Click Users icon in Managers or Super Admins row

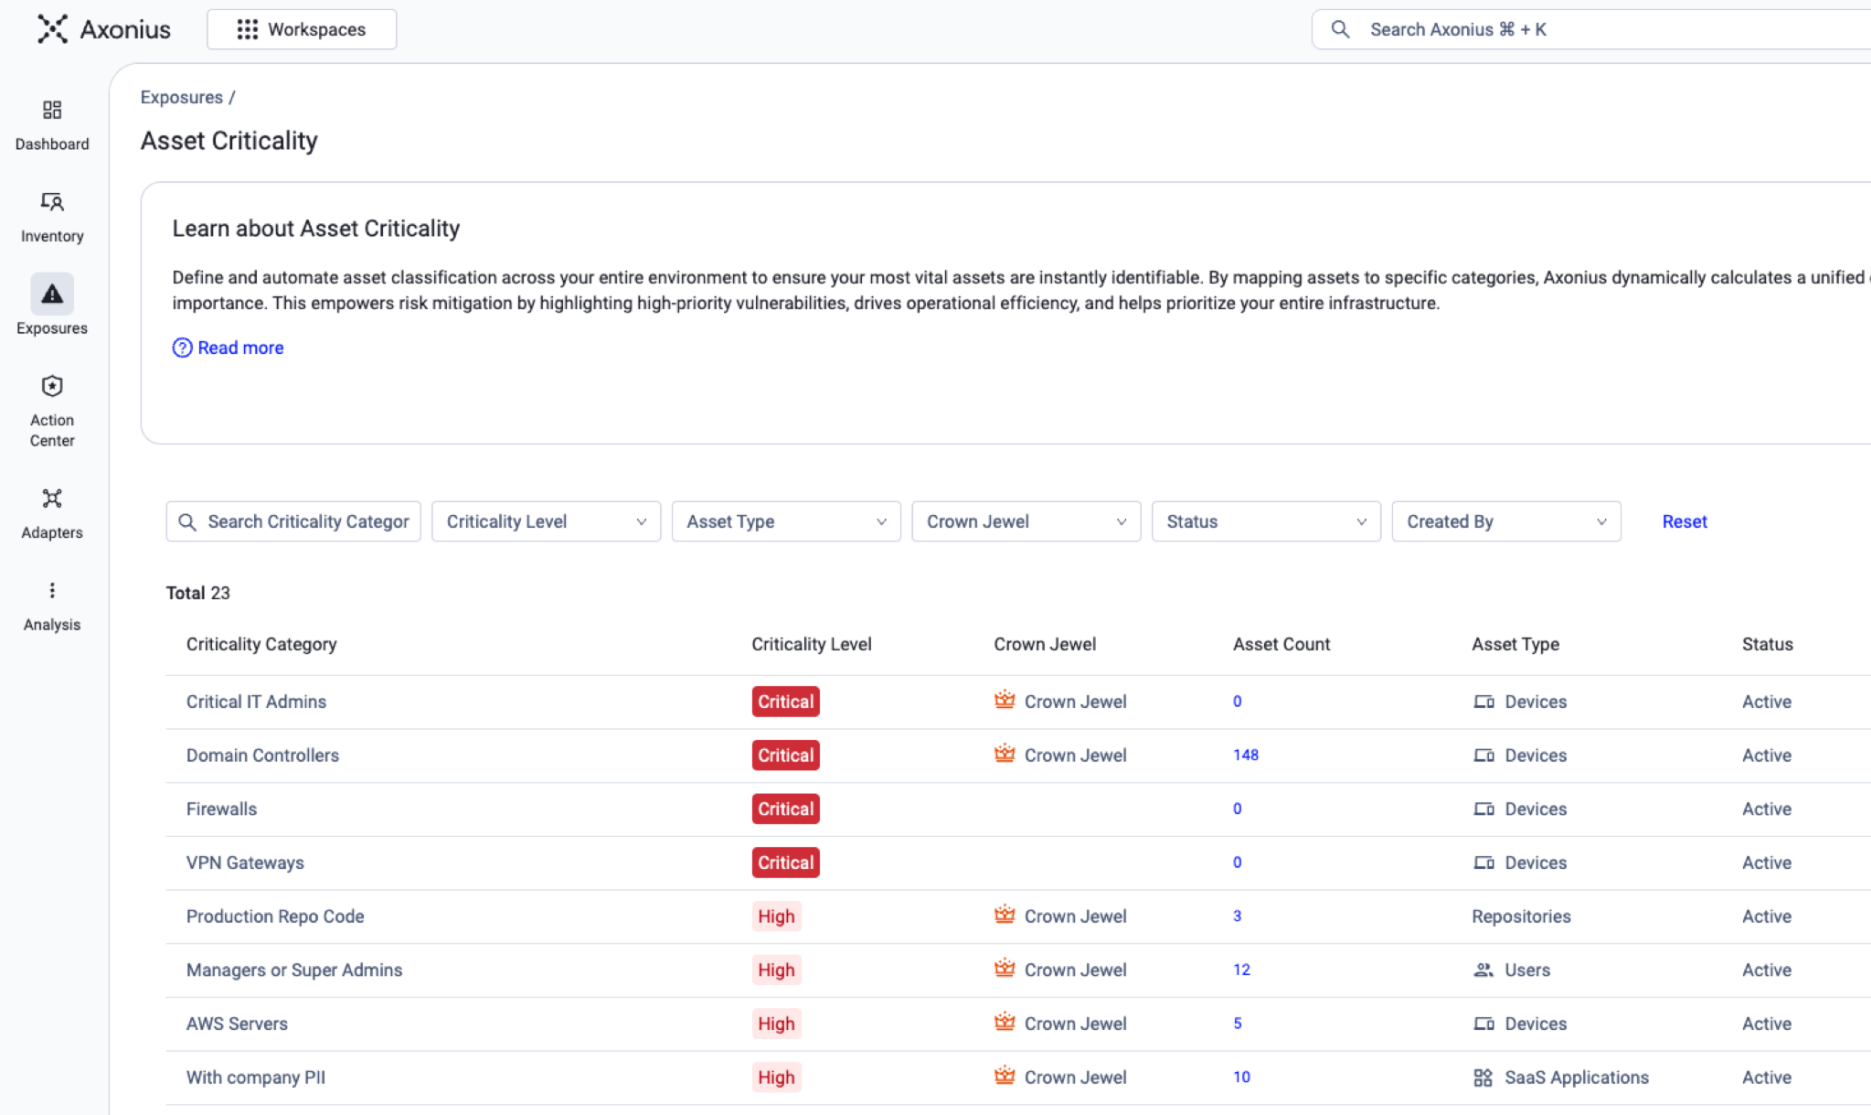point(1484,970)
